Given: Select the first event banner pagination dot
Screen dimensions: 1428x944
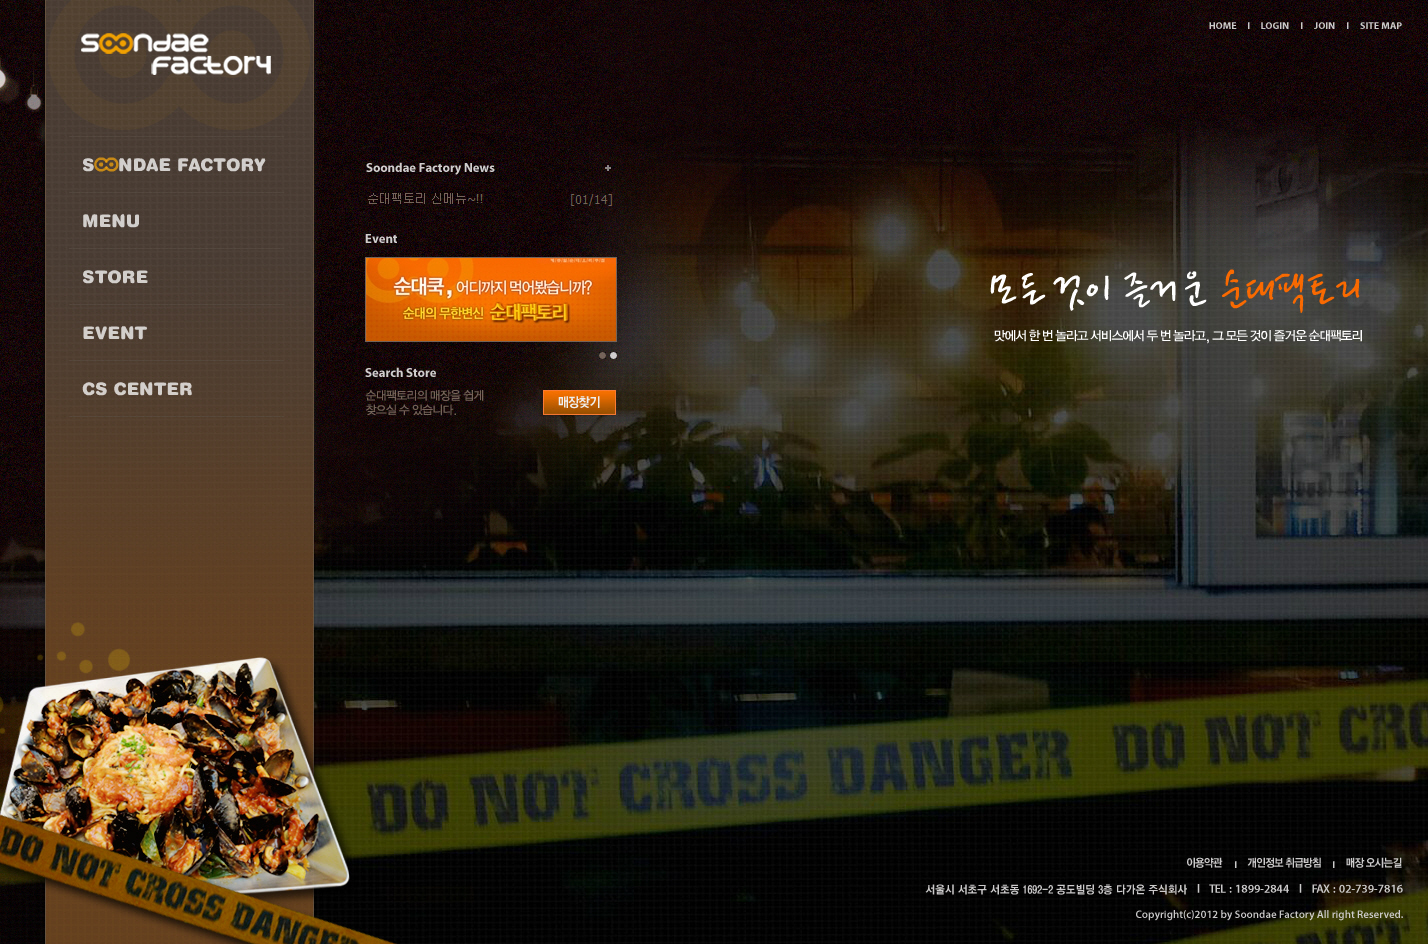Looking at the screenshot, I should click(602, 355).
